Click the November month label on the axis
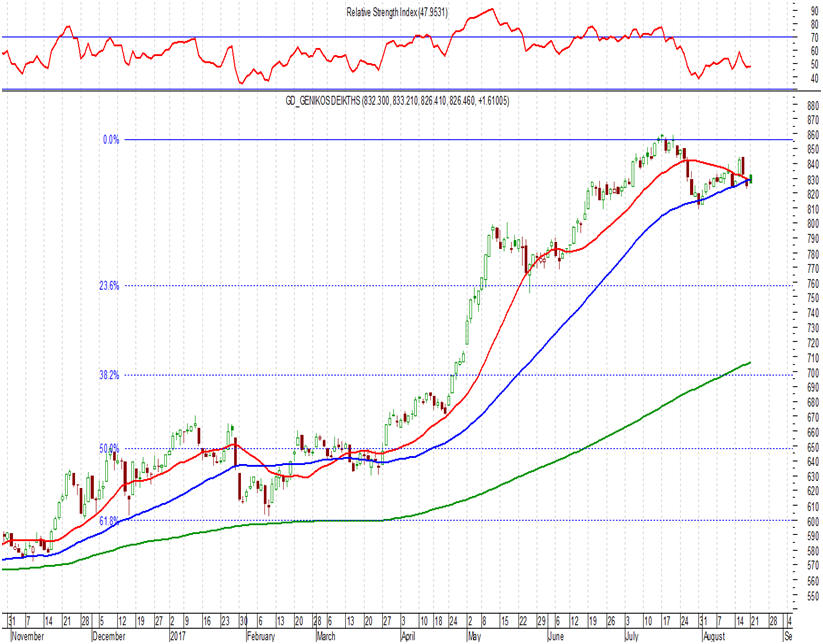Screen dimensions: 823x644 coord(28,636)
